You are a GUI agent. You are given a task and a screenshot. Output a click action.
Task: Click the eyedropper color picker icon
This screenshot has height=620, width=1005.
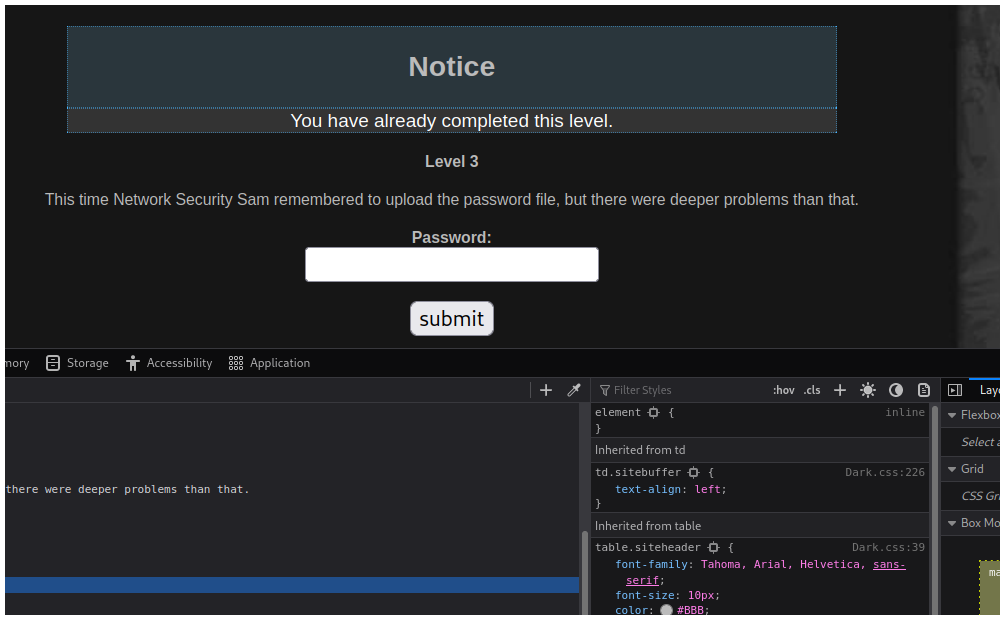click(574, 390)
